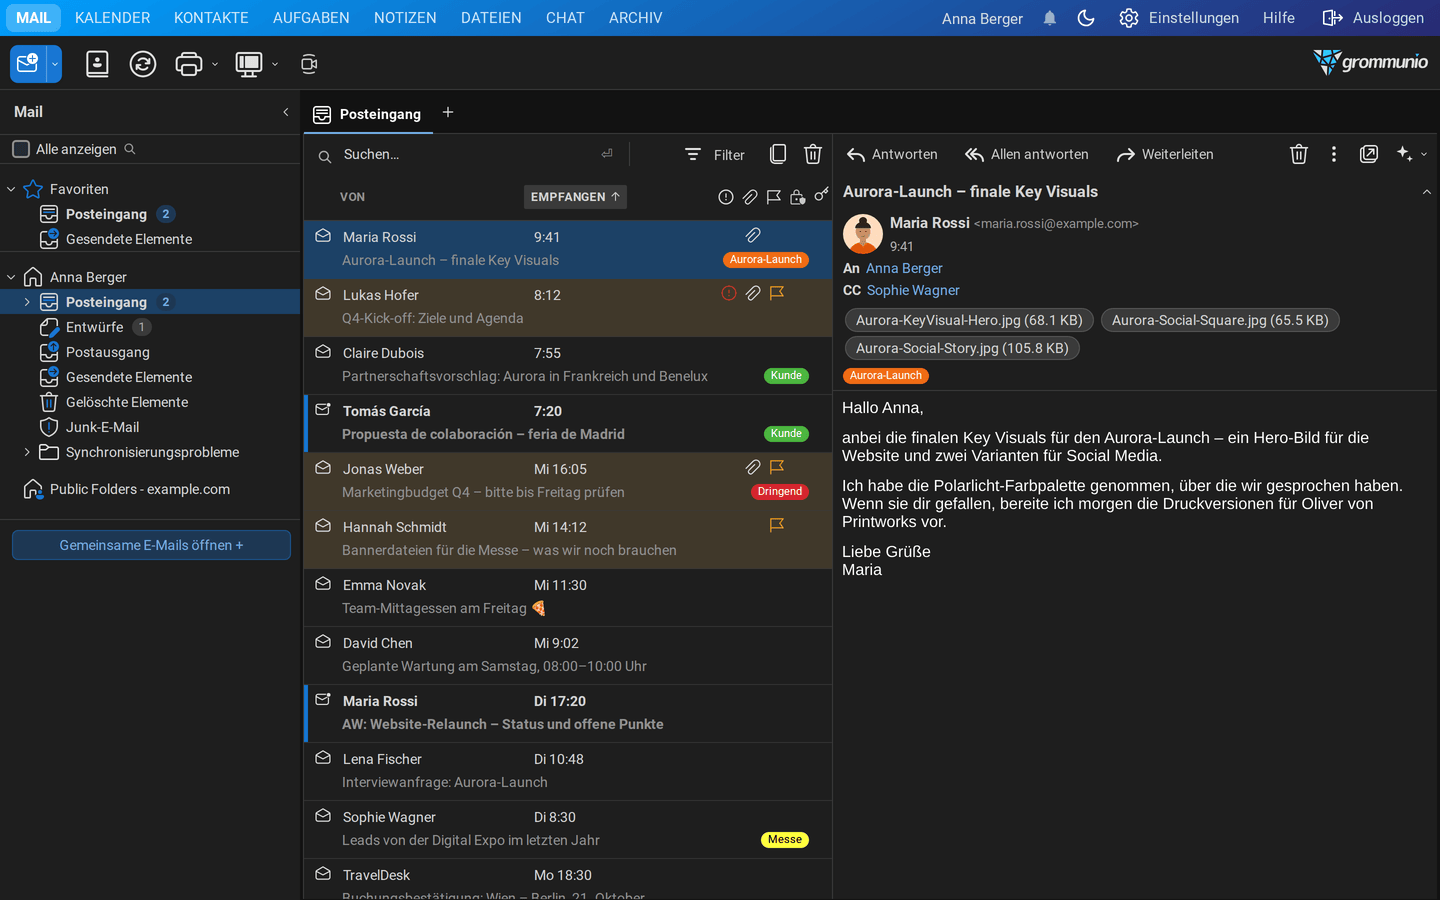Click the printer icon in the toolbar
Screen dimensions: 1440x900
[x=188, y=64]
